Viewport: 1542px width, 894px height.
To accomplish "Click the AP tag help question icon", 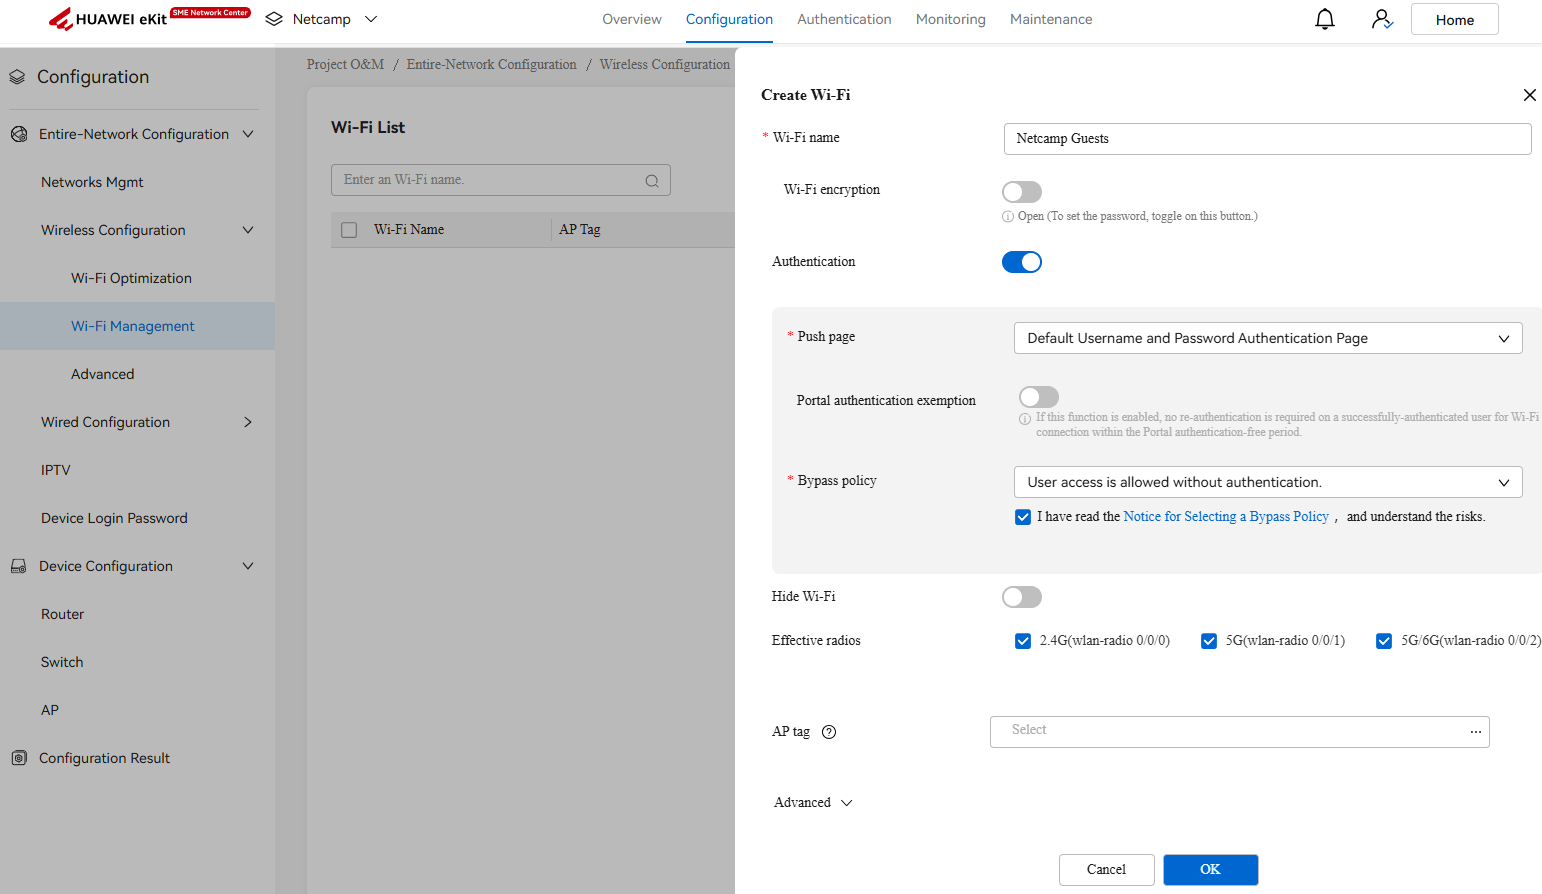I will click(829, 732).
